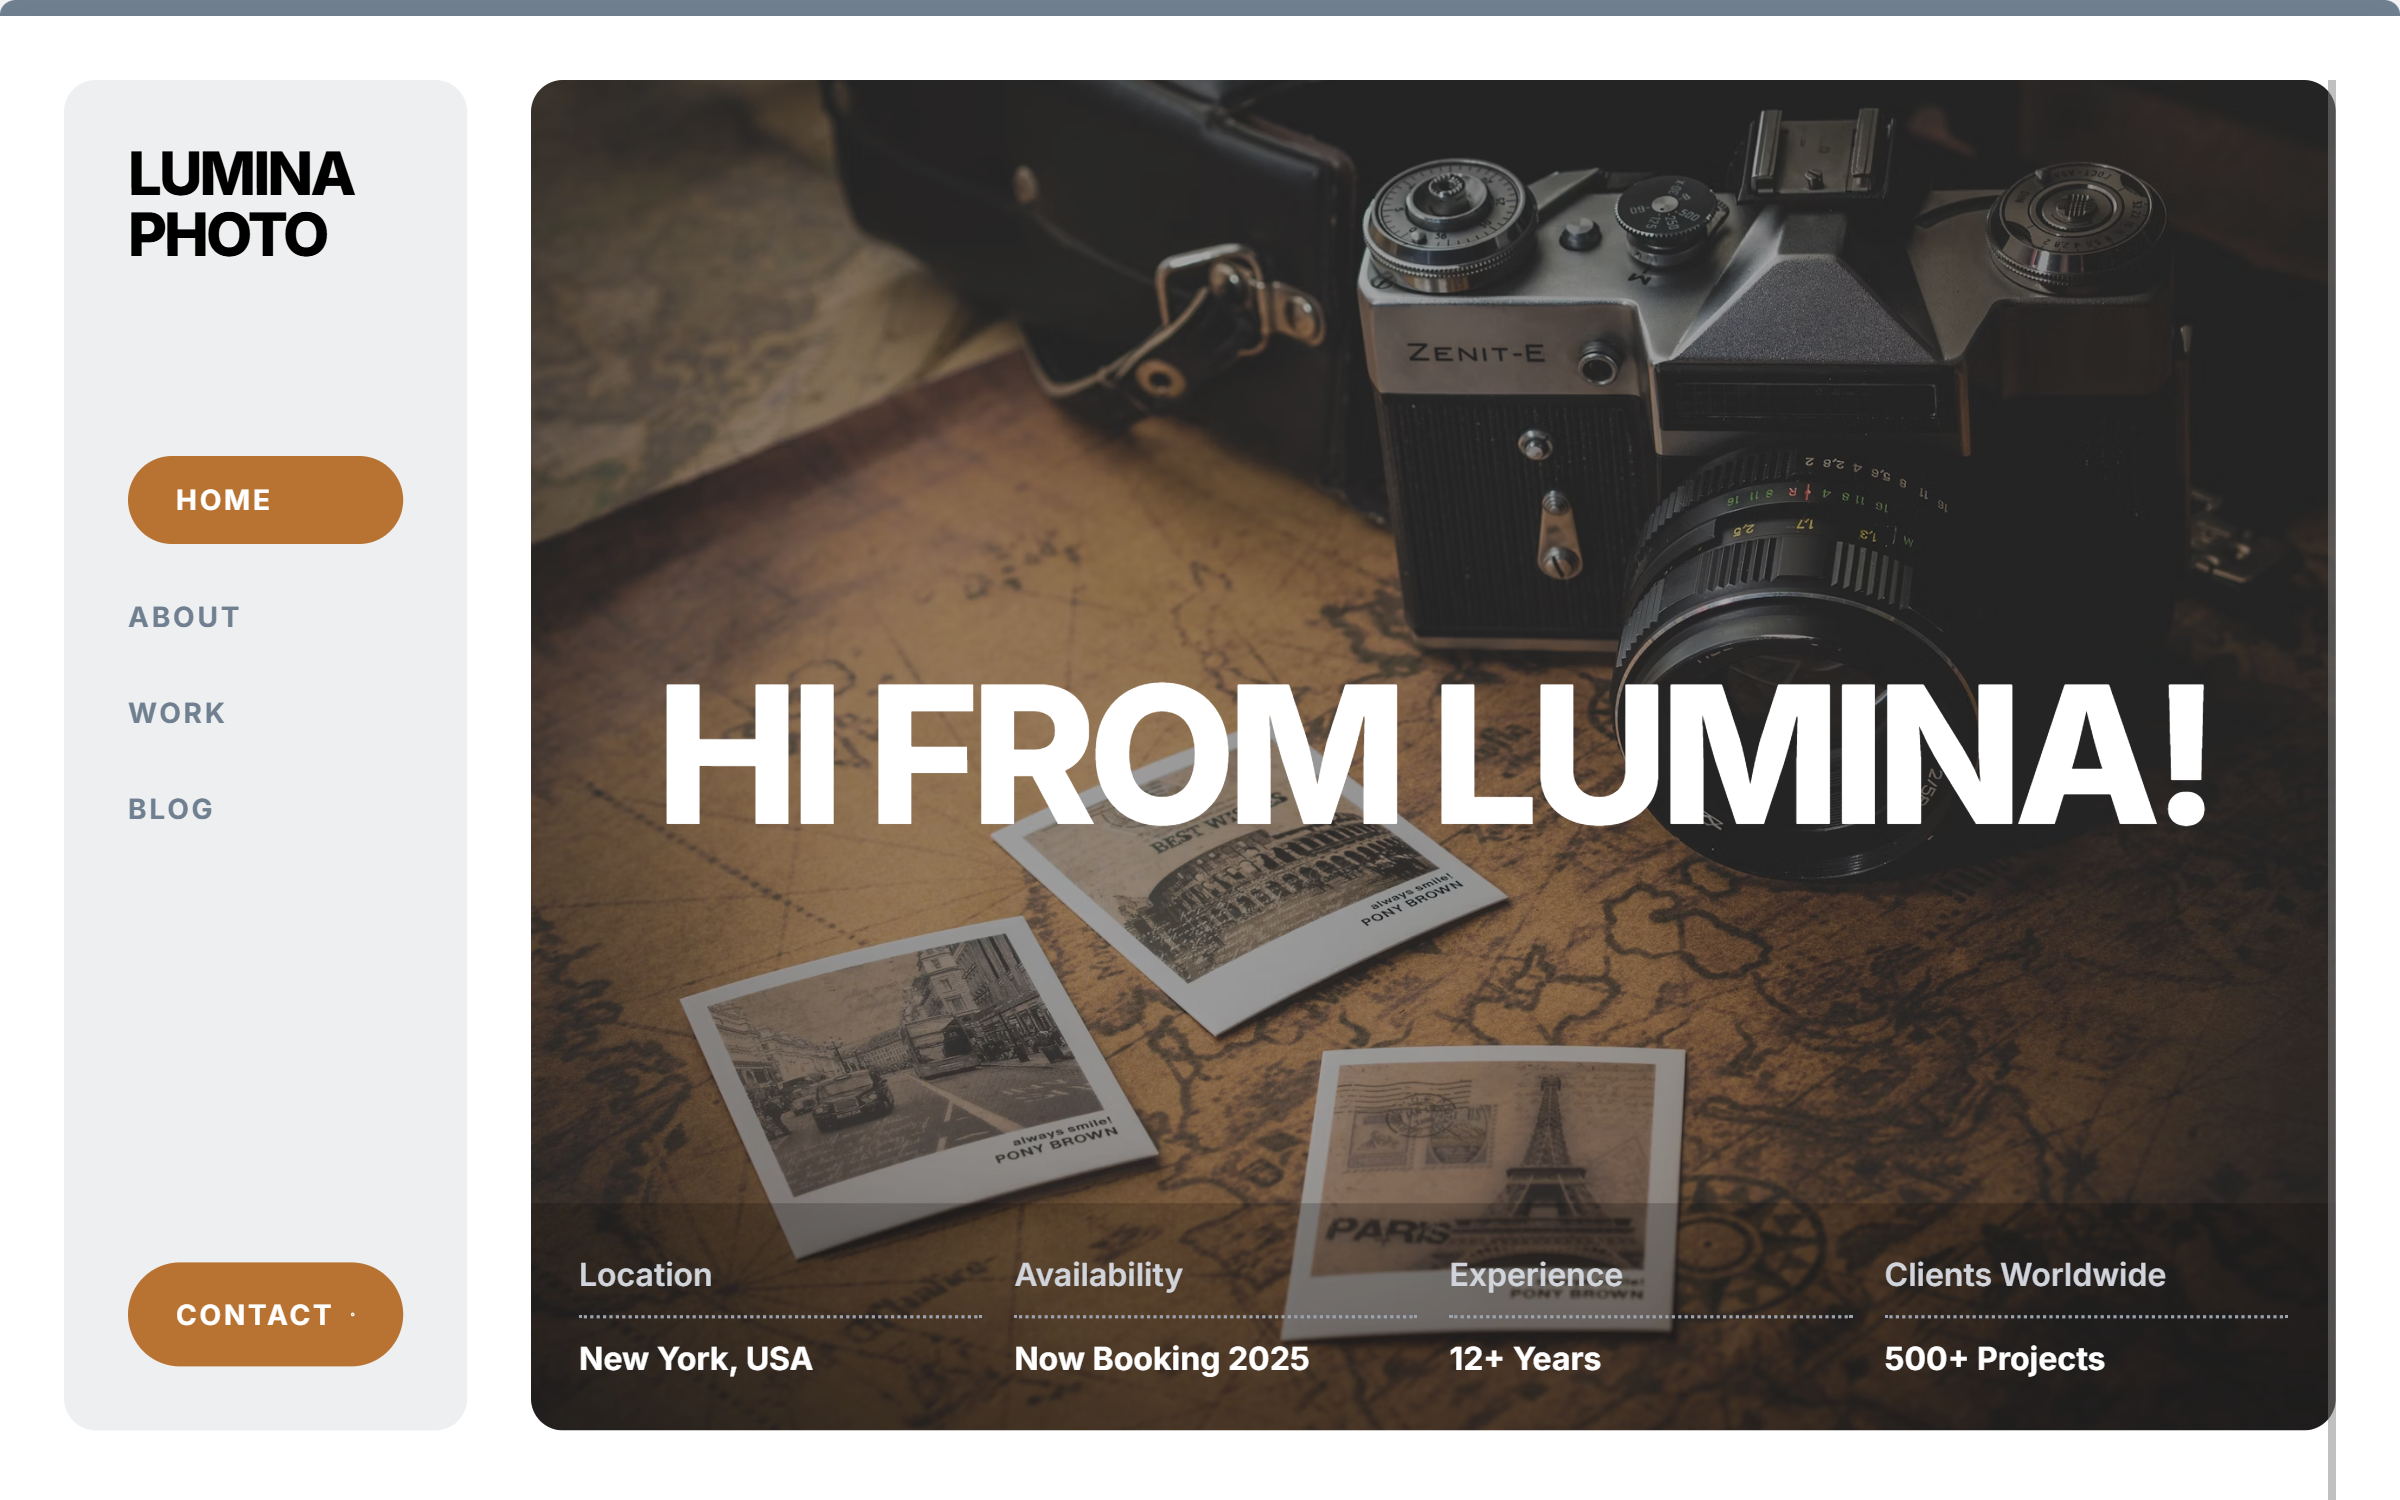
Task: Click the vertical scrollbar at right edge
Action: click(2331, 790)
